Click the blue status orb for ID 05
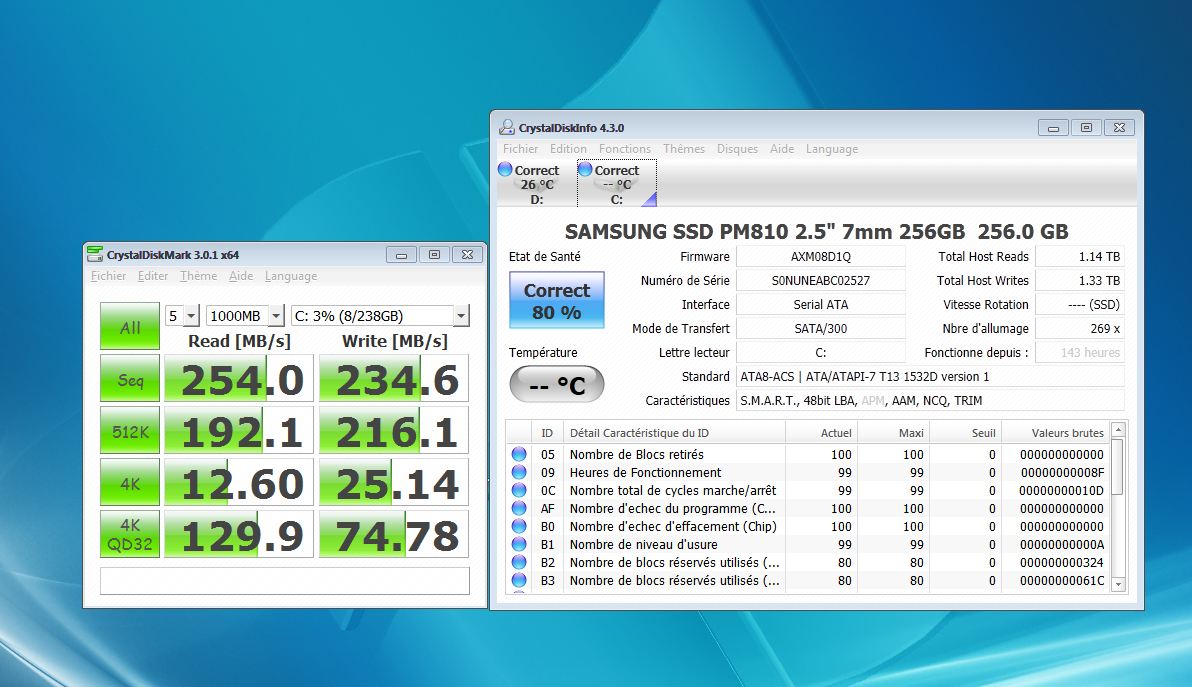This screenshot has width=1192, height=687. [519, 455]
